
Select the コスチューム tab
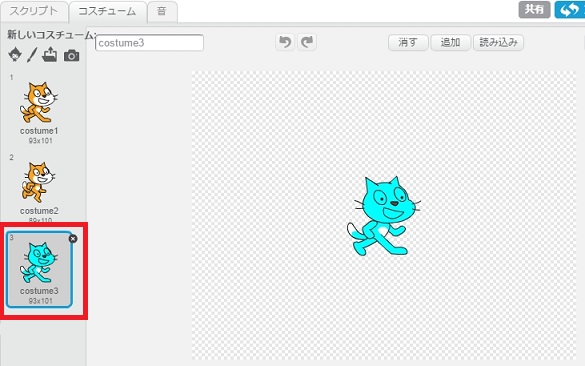107,11
